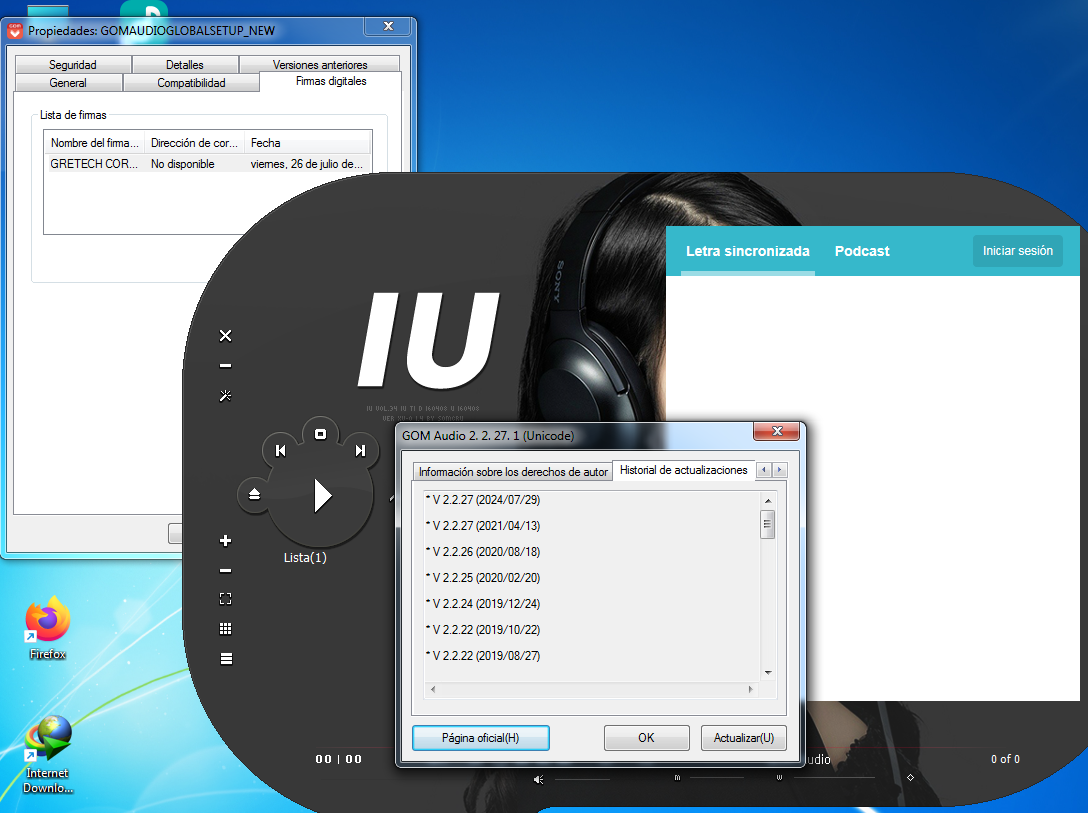Click the Stop playback icon
The height and width of the screenshot is (813, 1088).
click(321, 434)
